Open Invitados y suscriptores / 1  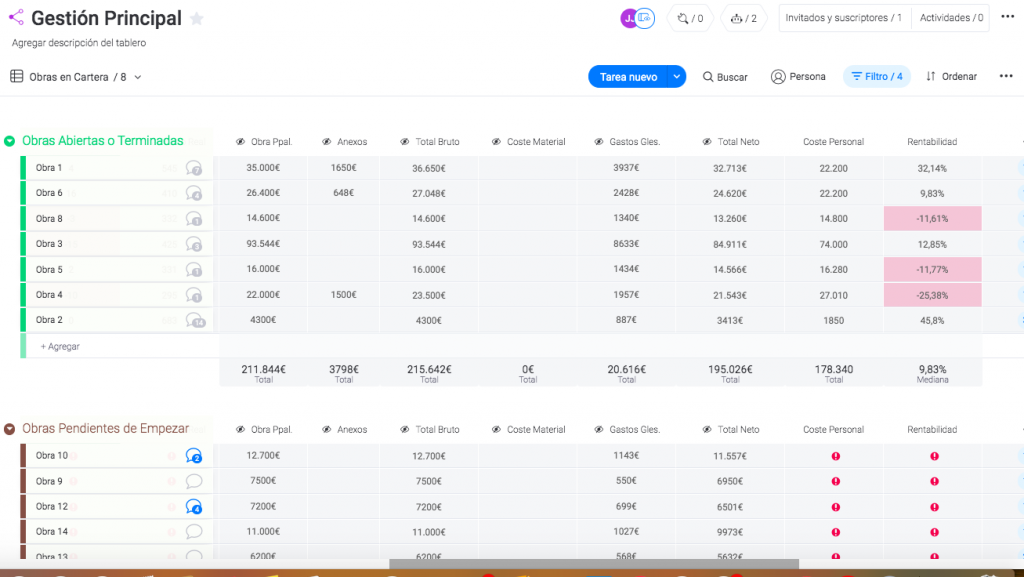click(843, 18)
